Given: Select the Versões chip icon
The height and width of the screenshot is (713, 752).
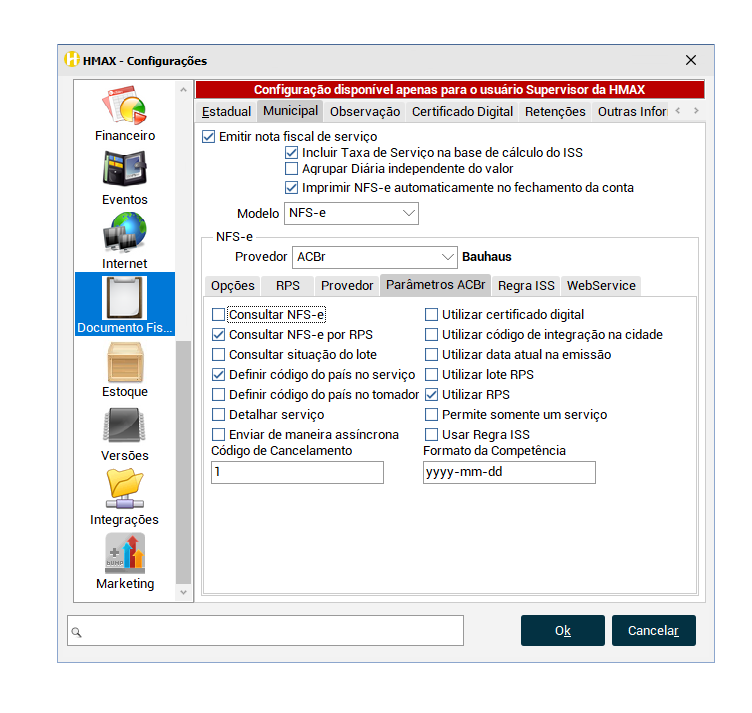Looking at the screenshot, I should click(125, 426).
